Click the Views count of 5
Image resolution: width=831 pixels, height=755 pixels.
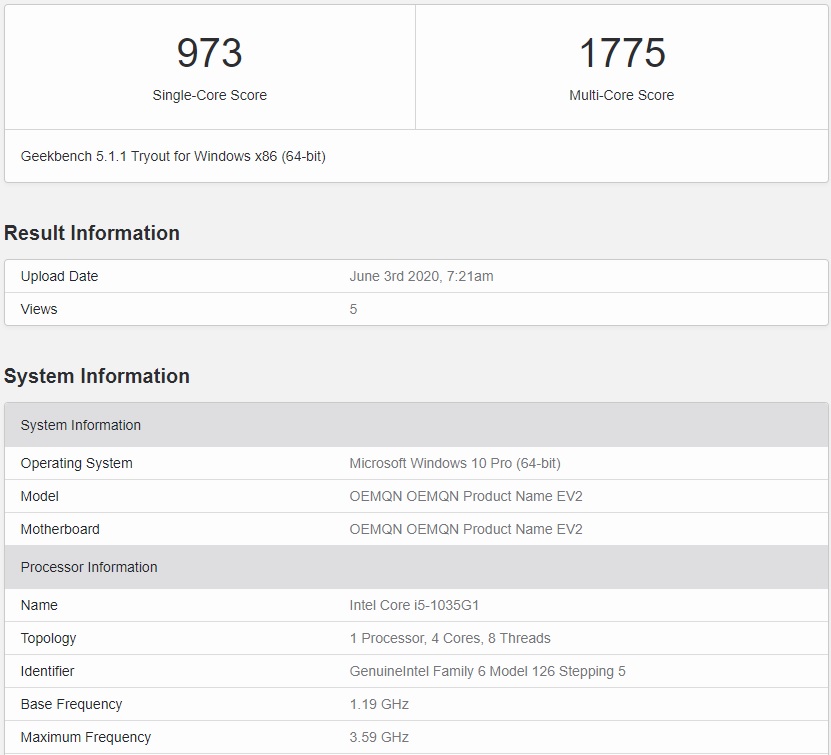[x=354, y=309]
